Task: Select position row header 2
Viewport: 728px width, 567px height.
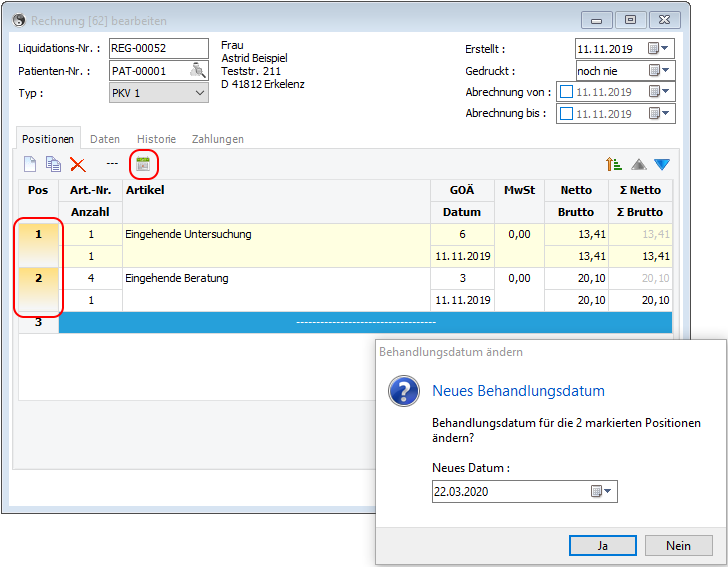Action: 39,289
